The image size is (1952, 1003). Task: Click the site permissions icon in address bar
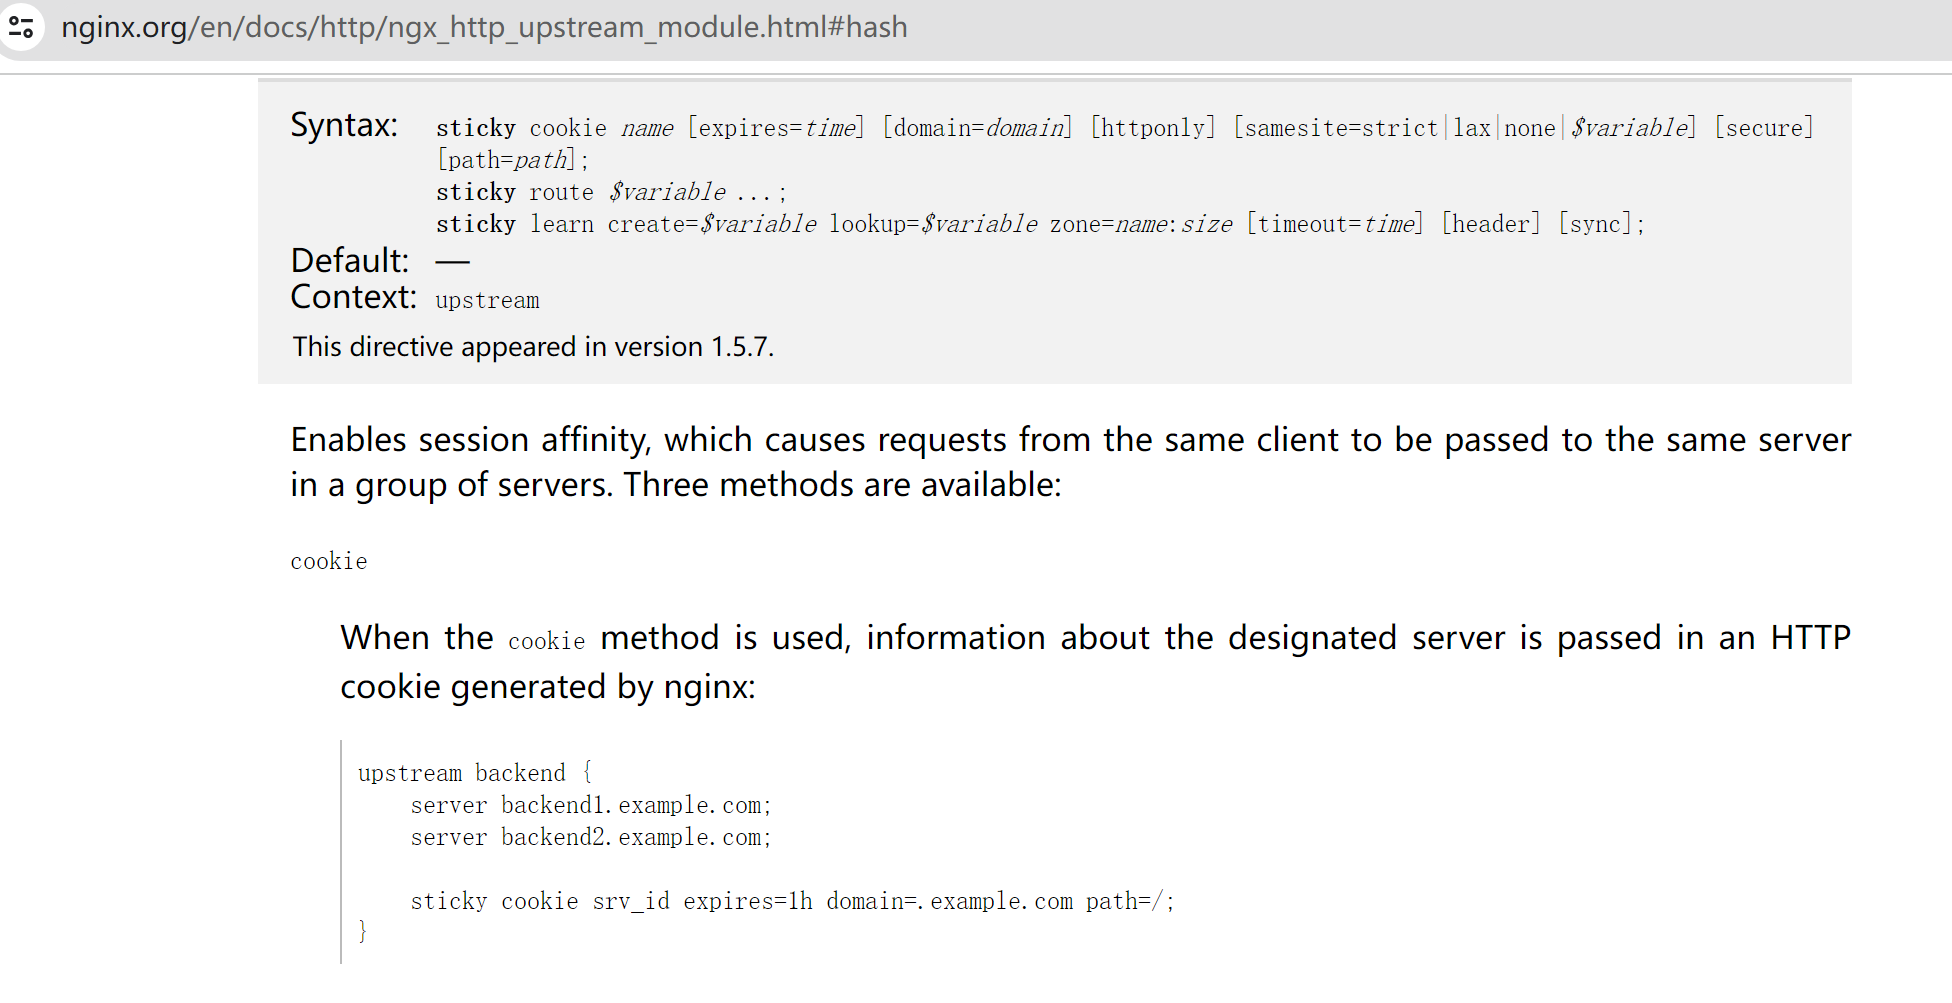pyautogui.click(x=22, y=27)
